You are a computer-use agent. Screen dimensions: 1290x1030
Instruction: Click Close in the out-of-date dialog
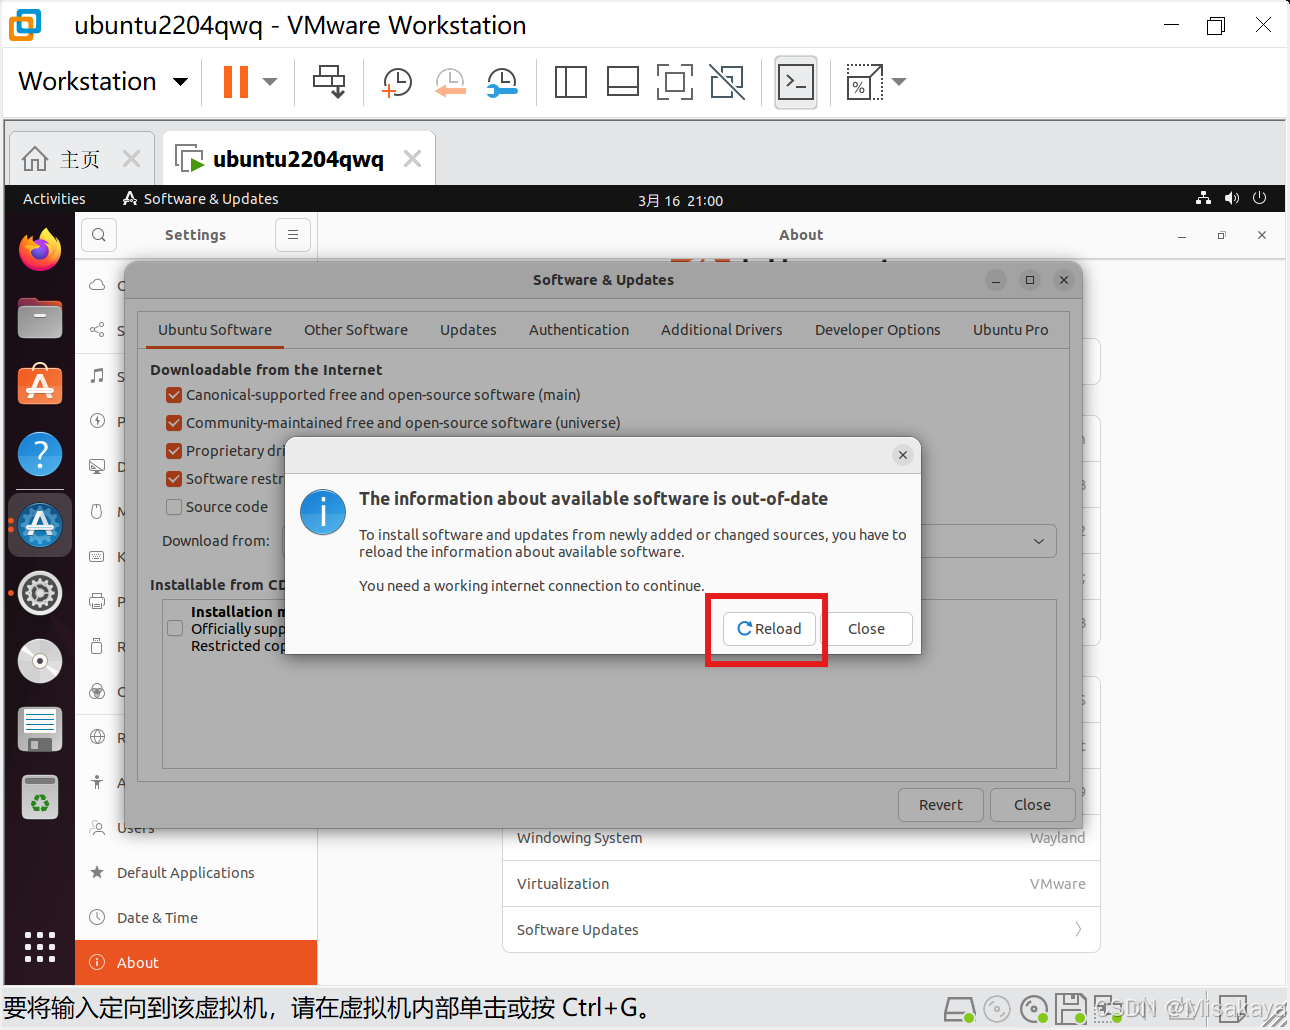point(866,629)
